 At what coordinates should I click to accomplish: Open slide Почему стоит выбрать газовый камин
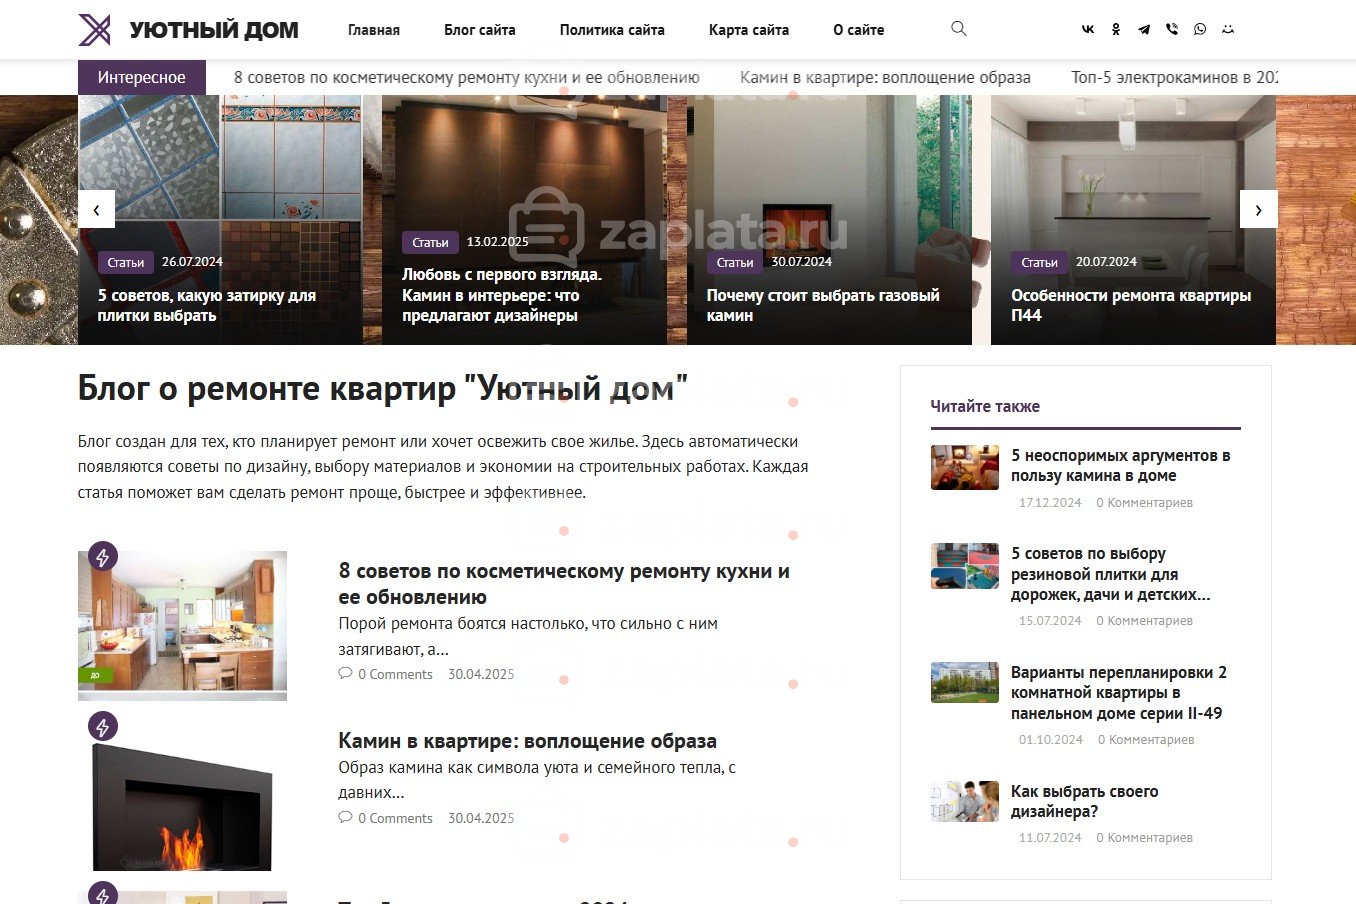tap(823, 305)
